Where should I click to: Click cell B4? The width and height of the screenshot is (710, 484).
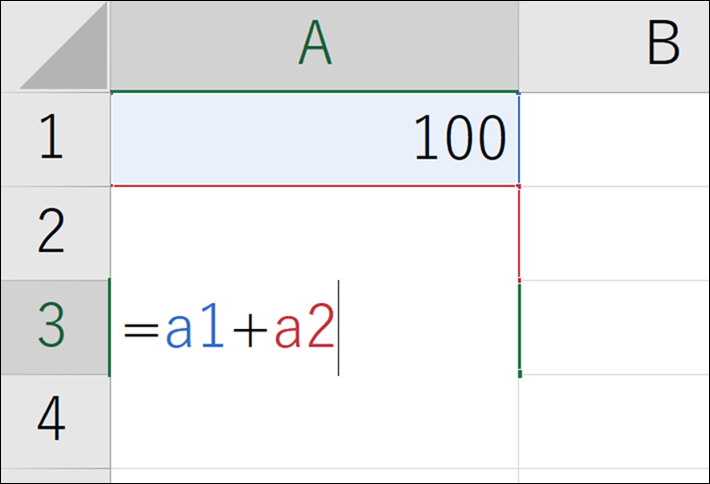(615, 421)
